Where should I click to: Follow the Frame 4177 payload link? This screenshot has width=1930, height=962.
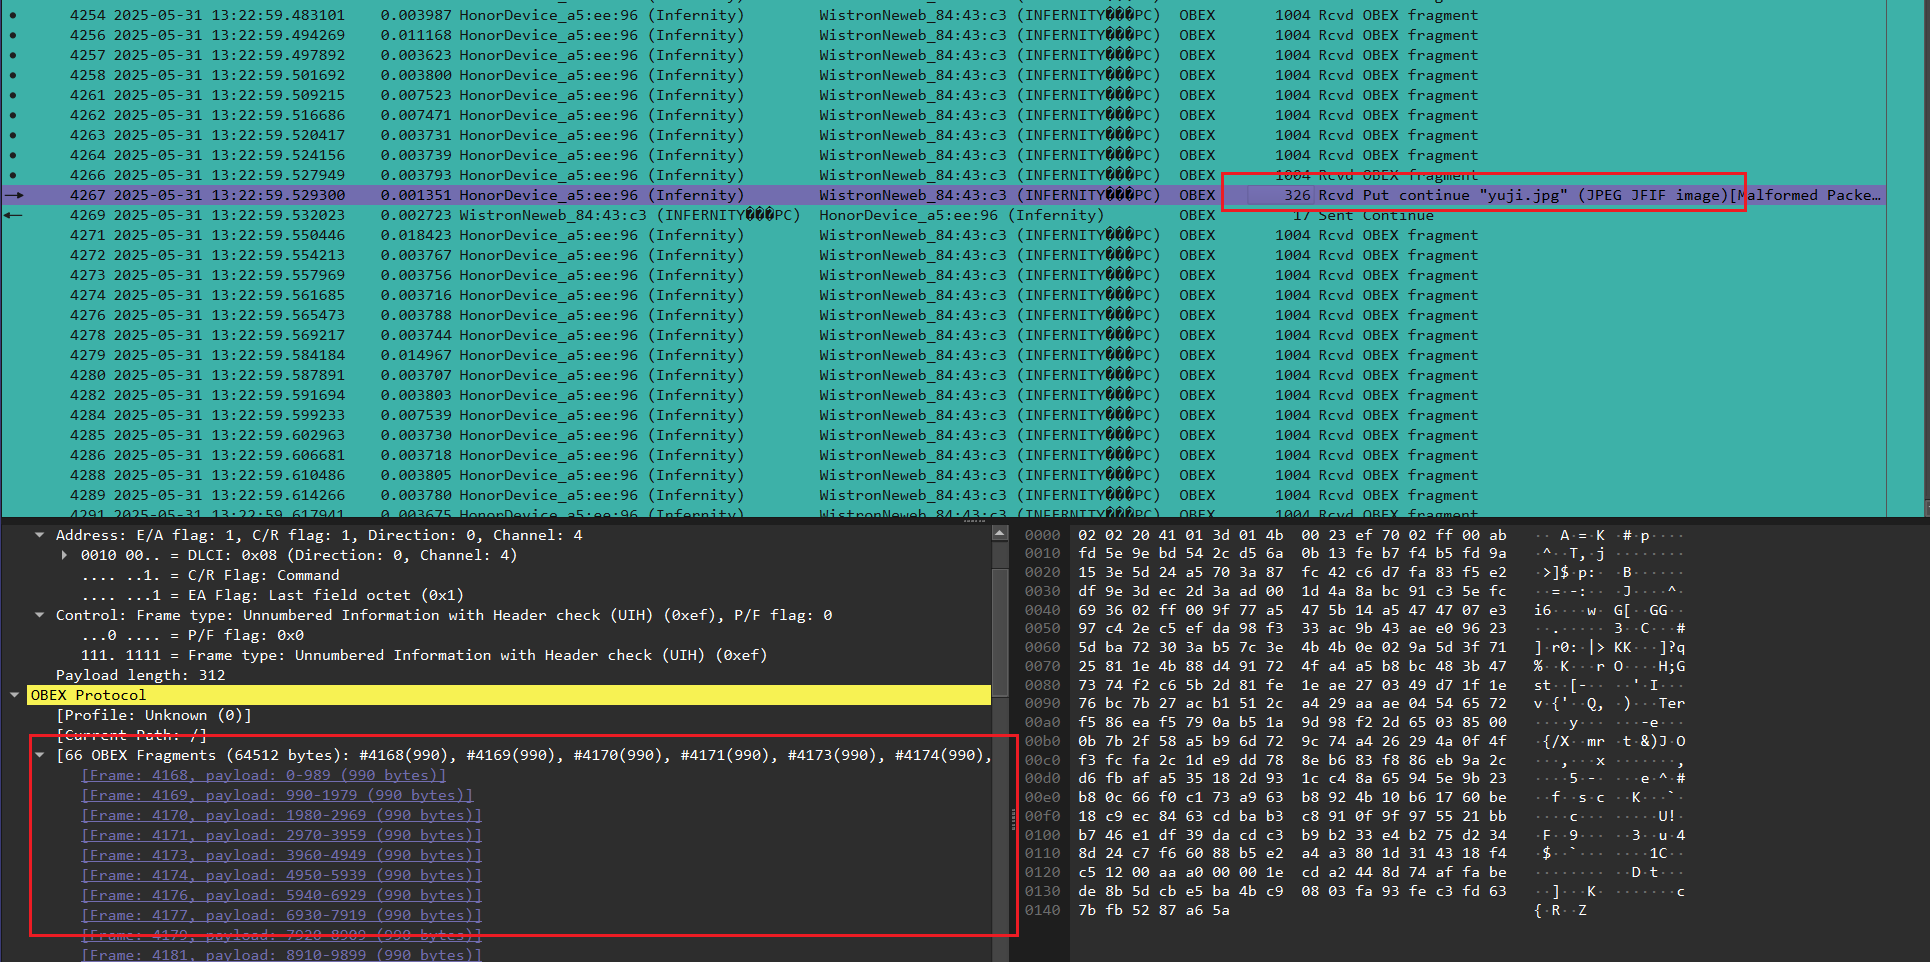click(x=281, y=915)
